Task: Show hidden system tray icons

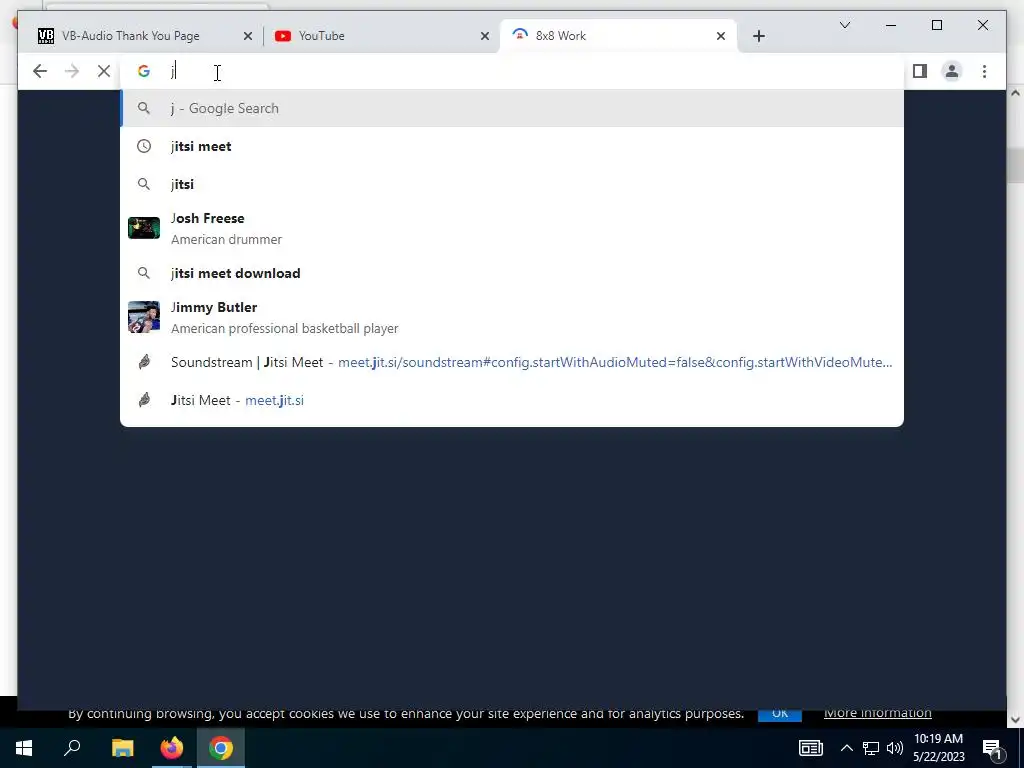Action: click(x=846, y=748)
